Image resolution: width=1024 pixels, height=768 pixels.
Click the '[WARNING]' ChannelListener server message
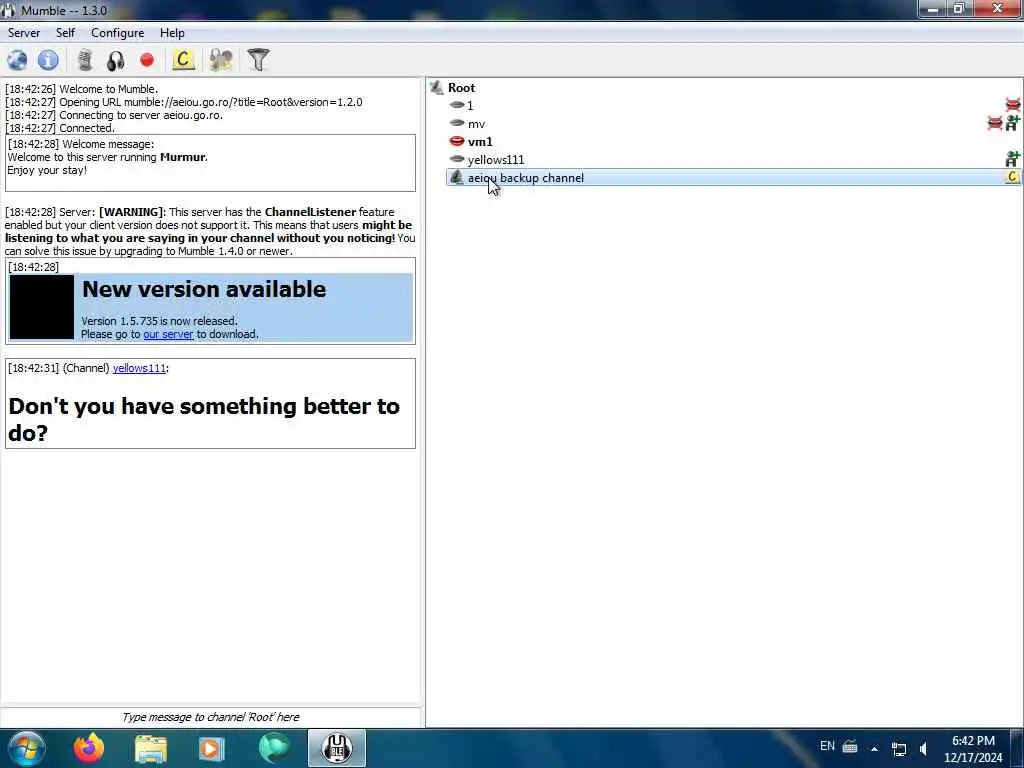tap(210, 232)
